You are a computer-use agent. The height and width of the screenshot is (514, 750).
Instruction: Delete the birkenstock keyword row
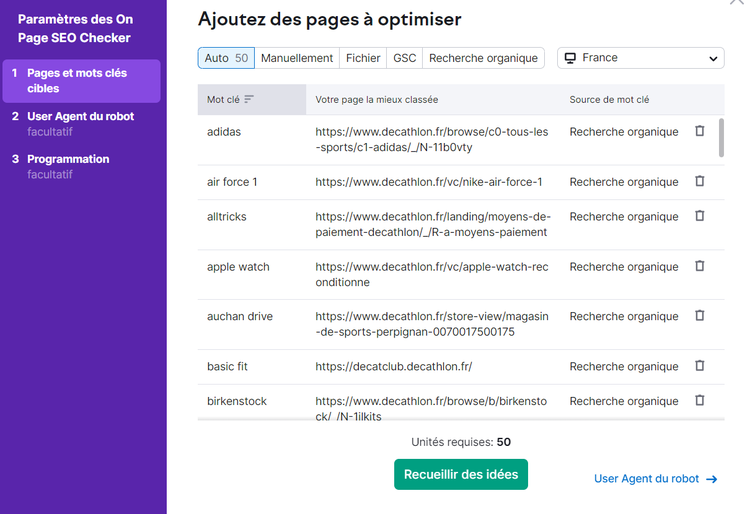coord(699,400)
